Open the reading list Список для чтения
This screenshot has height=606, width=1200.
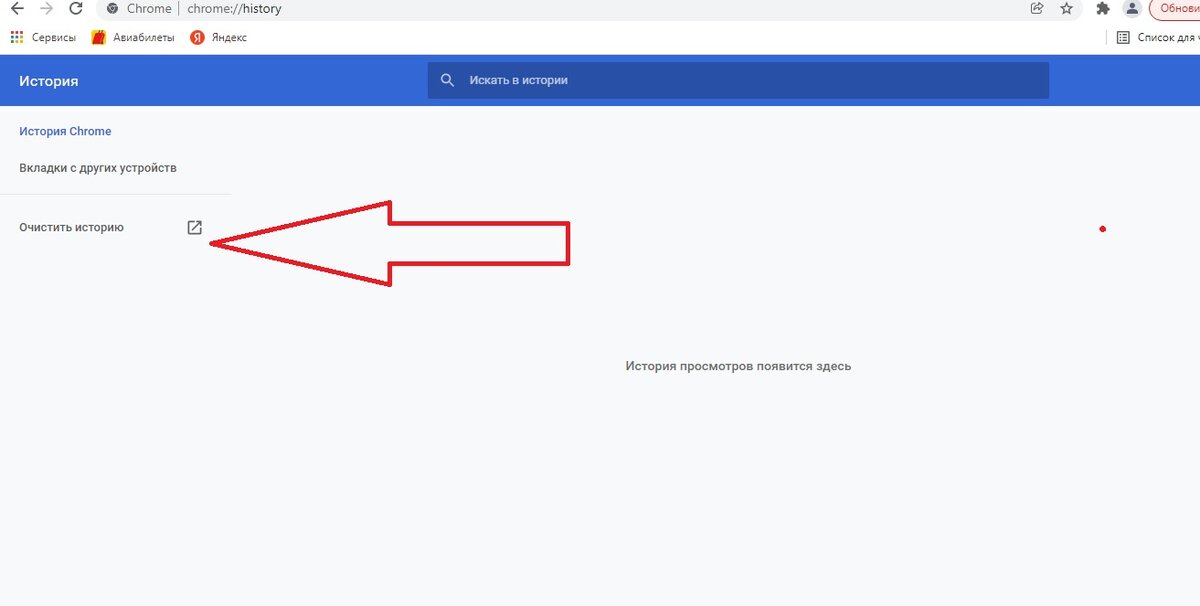1158,37
